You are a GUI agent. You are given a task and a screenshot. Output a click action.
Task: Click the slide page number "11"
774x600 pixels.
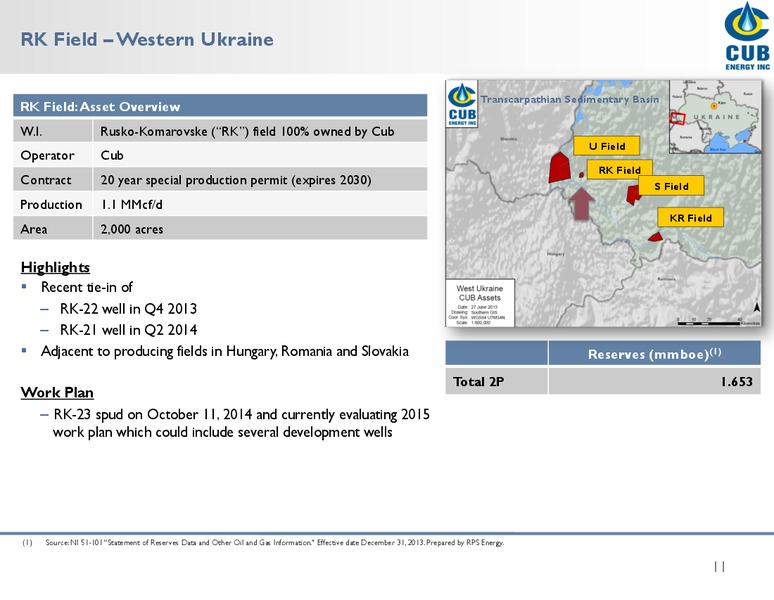[x=719, y=566]
